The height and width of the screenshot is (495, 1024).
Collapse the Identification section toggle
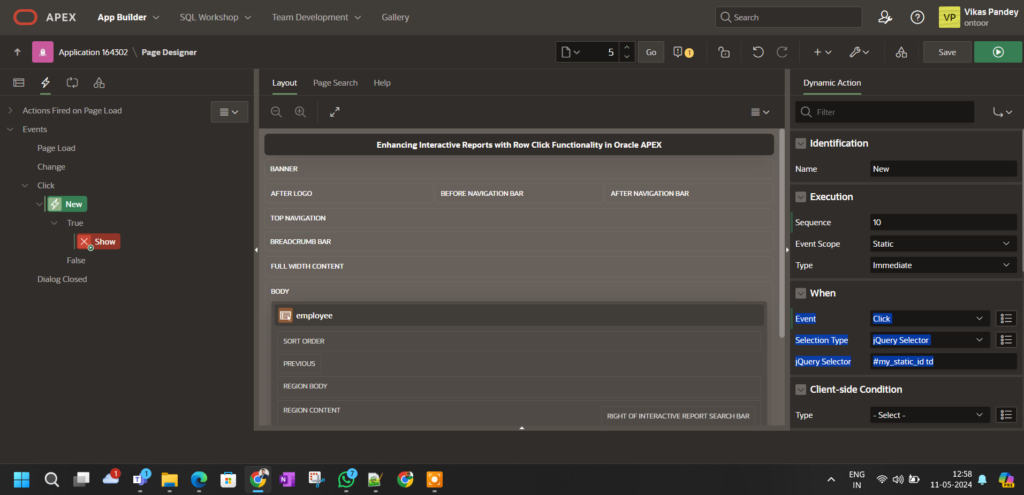pos(800,143)
